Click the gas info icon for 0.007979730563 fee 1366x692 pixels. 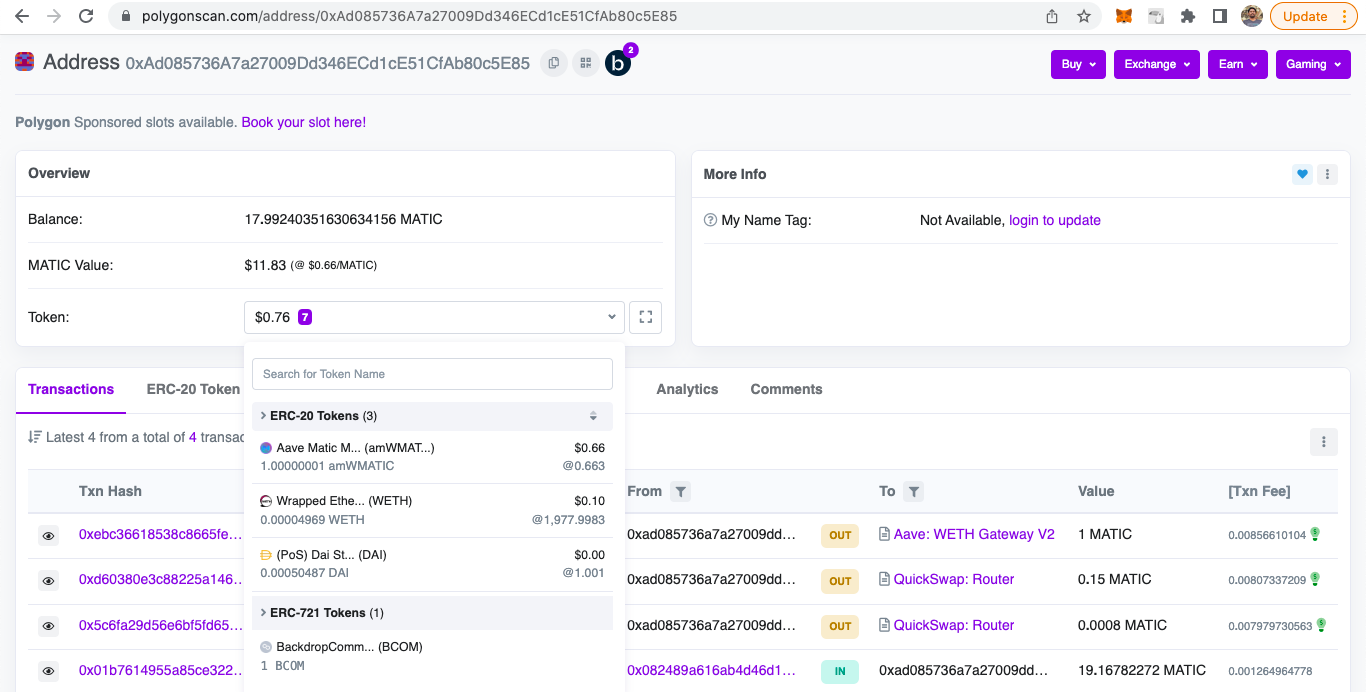tap(1321, 625)
